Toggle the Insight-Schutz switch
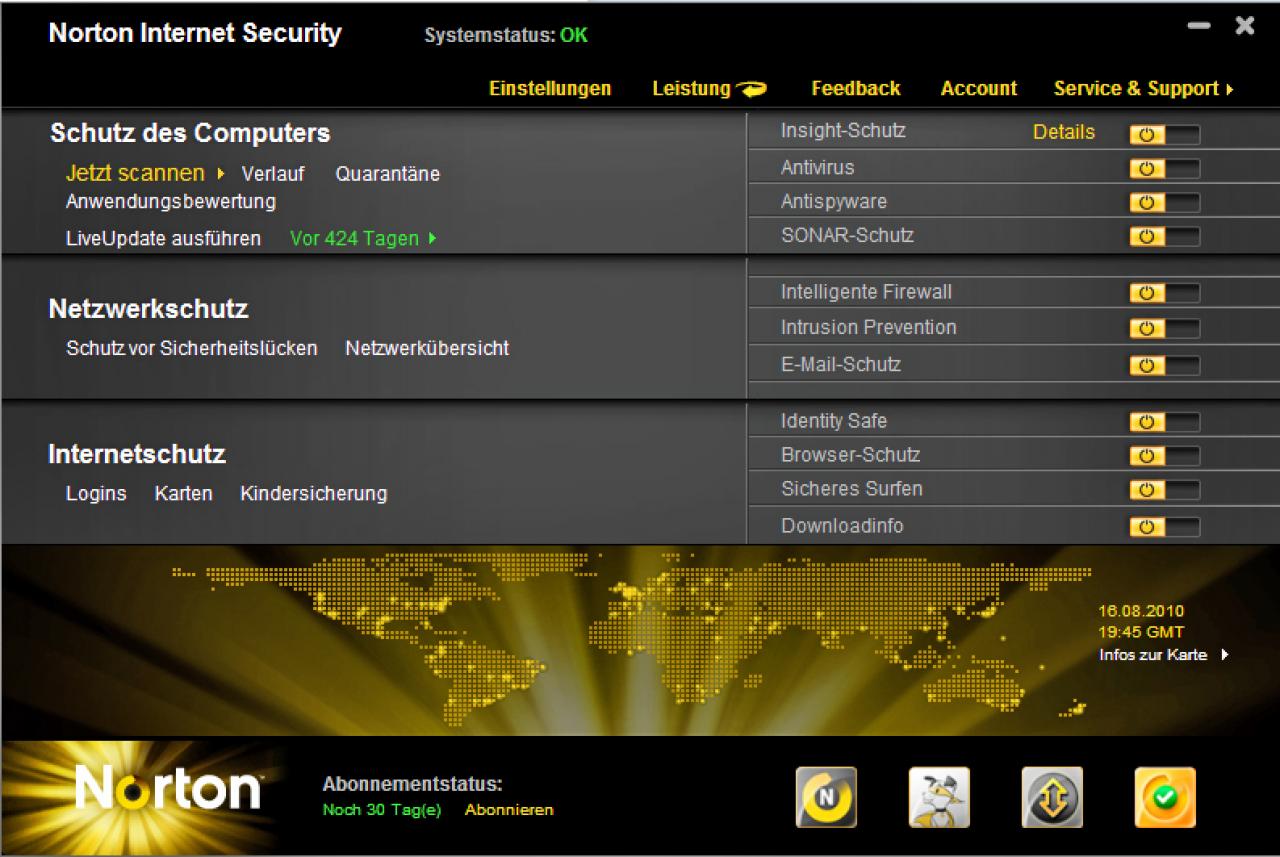1280x857 pixels. (x=1164, y=134)
